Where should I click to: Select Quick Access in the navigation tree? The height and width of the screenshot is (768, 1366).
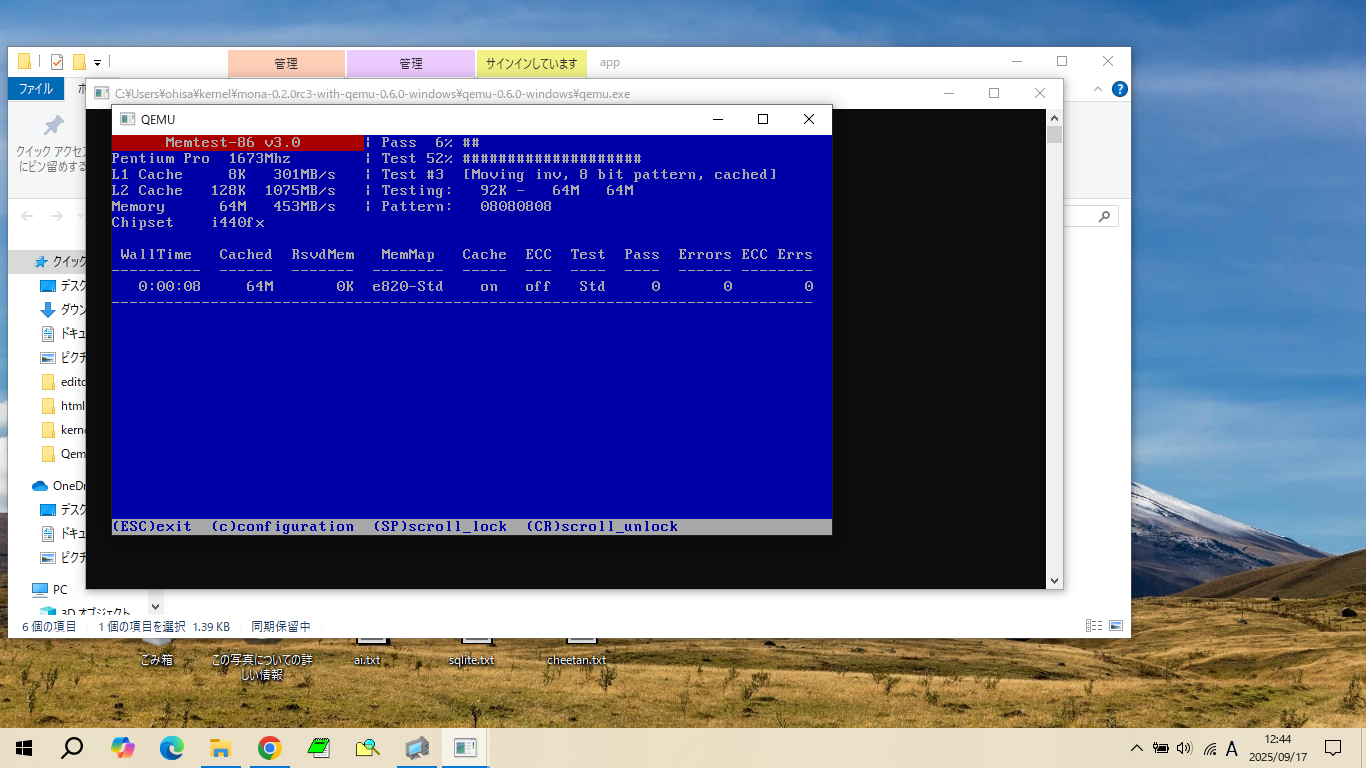pyautogui.click(x=61, y=262)
